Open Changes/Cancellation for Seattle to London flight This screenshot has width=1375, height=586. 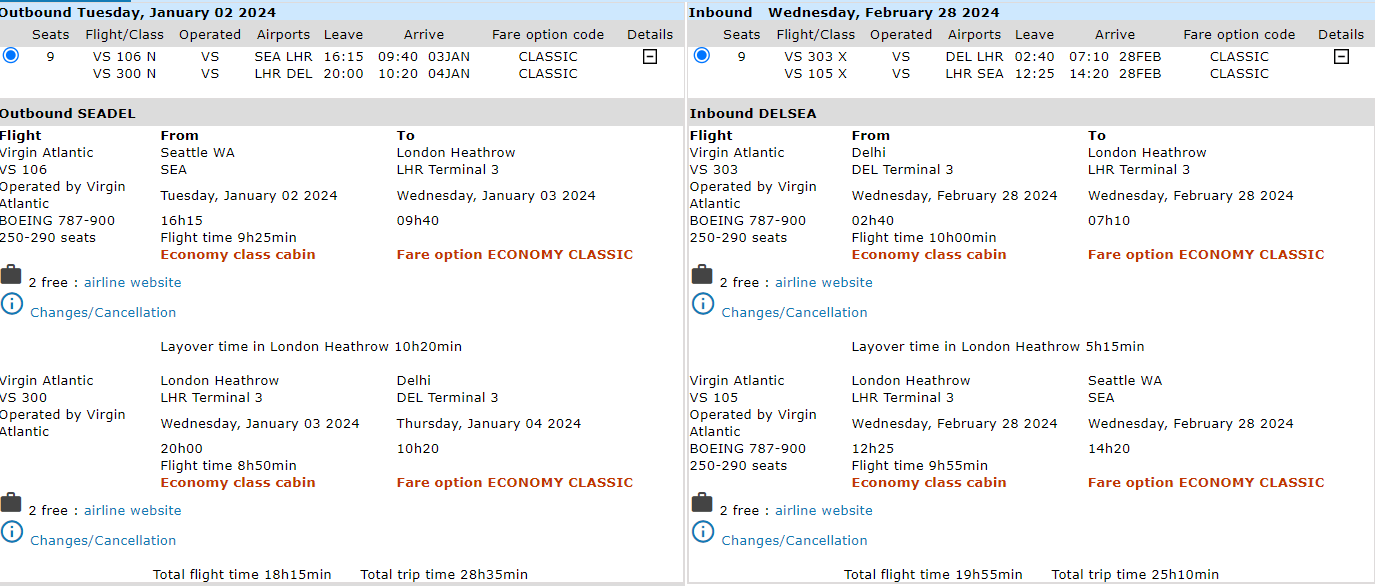coord(103,313)
